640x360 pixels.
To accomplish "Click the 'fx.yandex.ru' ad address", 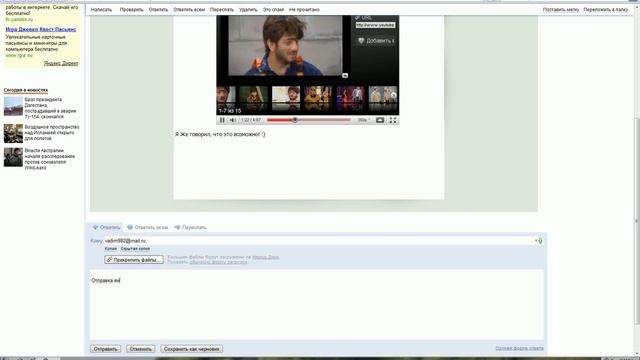I will click(x=19, y=20).
